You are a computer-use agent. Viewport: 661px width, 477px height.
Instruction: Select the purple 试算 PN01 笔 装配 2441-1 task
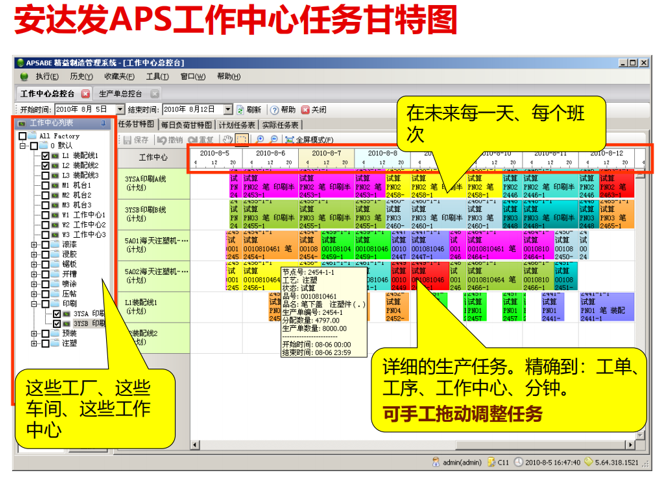click(606, 308)
